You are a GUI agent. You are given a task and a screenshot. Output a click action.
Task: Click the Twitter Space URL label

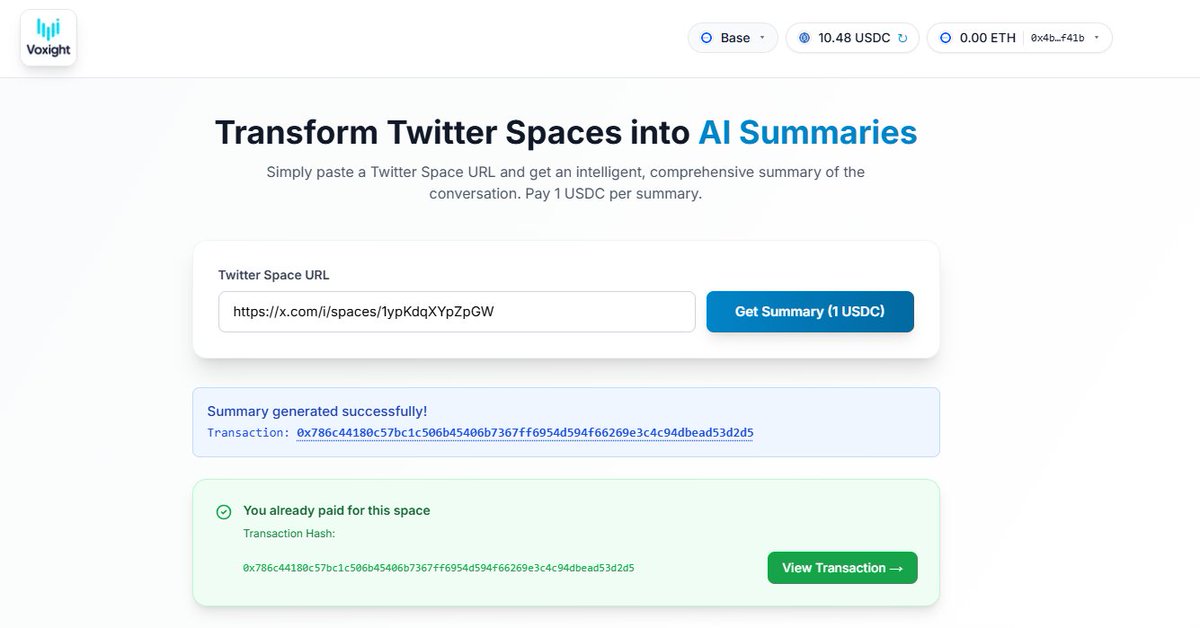274,274
